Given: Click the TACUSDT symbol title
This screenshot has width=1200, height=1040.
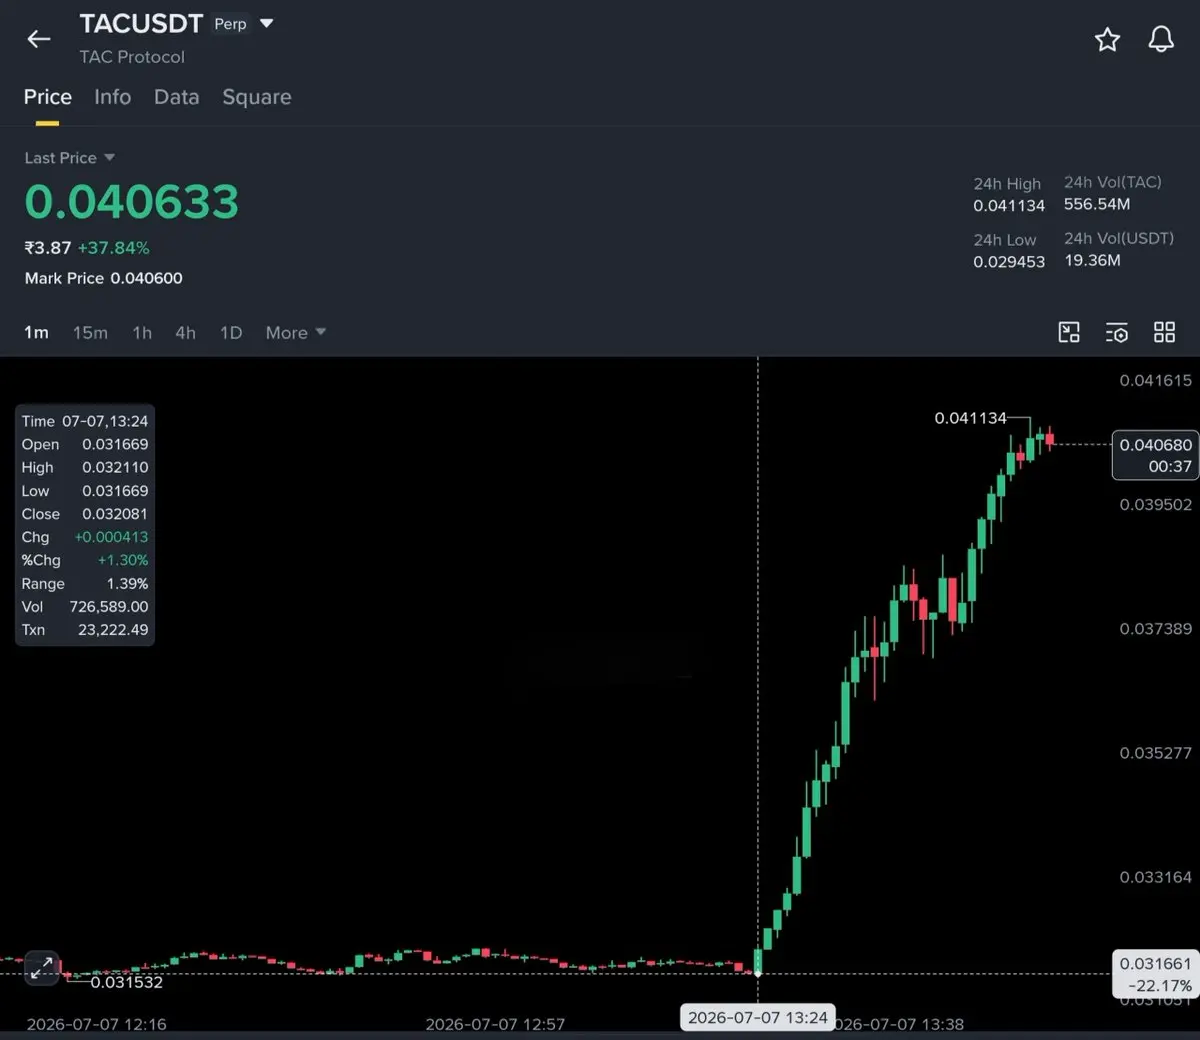Looking at the screenshot, I should pos(141,23).
